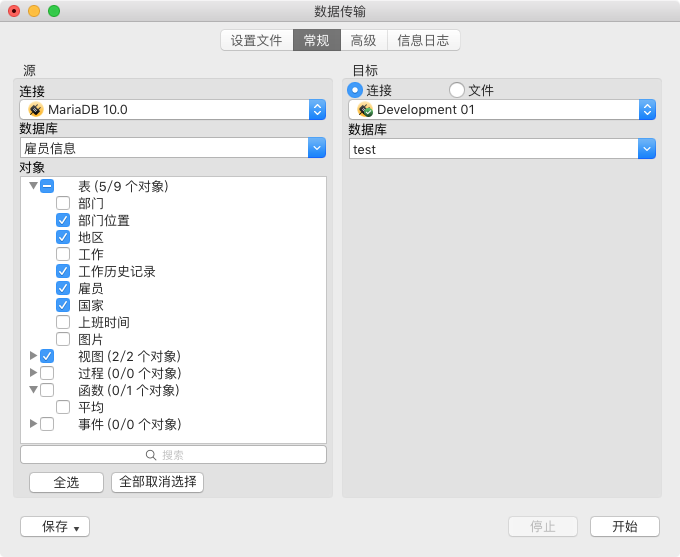
Task: Collapse the 表 tree group
Action: (x=33, y=186)
